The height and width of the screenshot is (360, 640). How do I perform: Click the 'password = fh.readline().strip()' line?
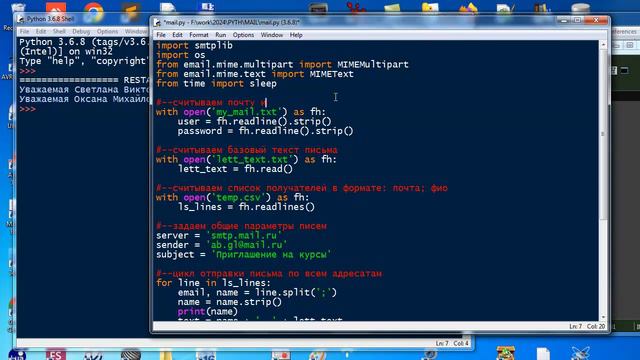[265, 131]
